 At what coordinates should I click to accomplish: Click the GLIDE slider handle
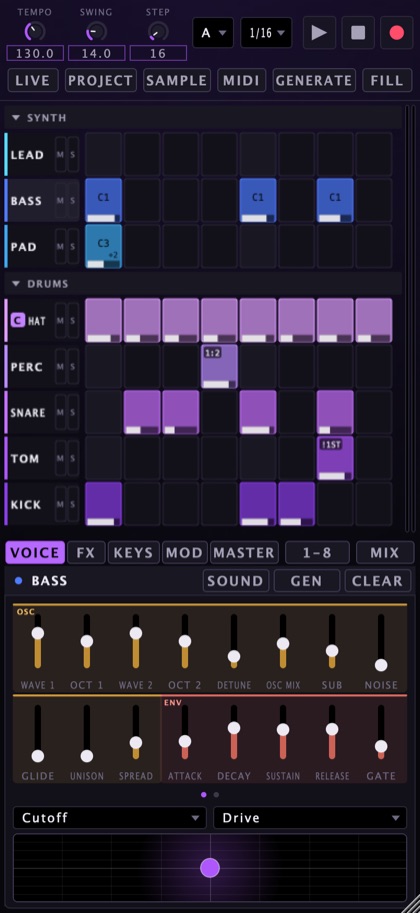(x=38, y=756)
